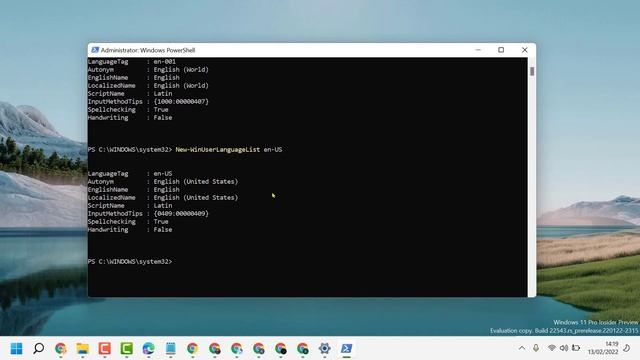Screen dimensions: 640x360
Task: Click 'English (World)' in the first LocalizedName row
Action: [181, 86]
